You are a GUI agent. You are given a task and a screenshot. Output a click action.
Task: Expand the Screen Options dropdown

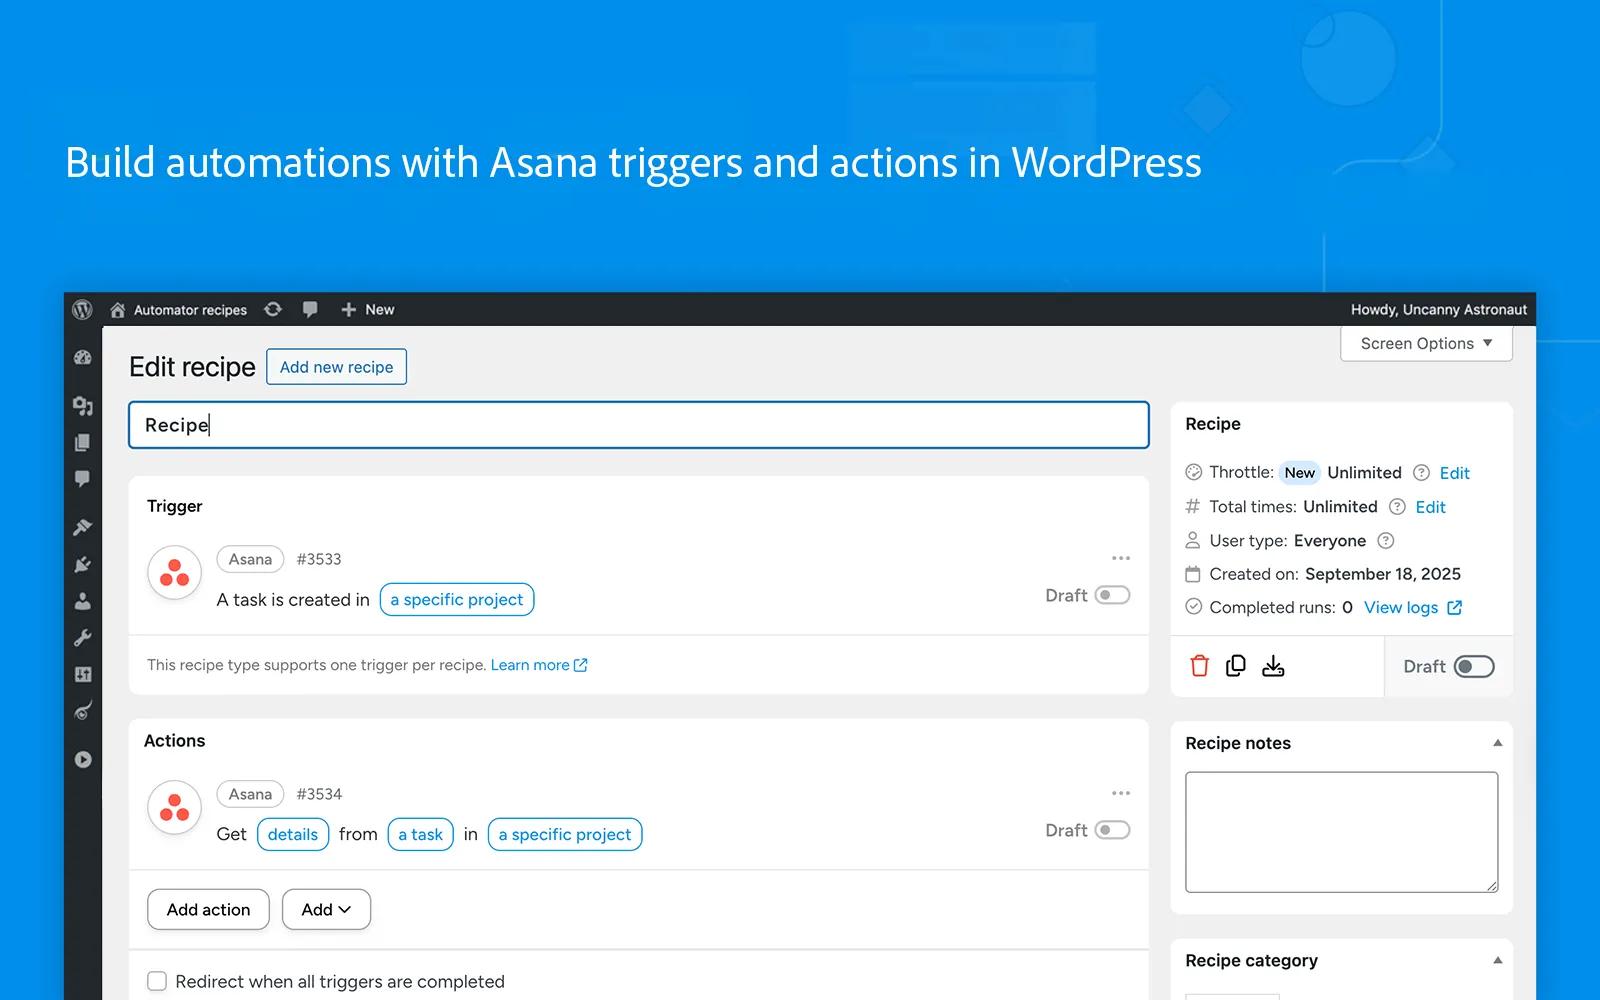[1426, 343]
